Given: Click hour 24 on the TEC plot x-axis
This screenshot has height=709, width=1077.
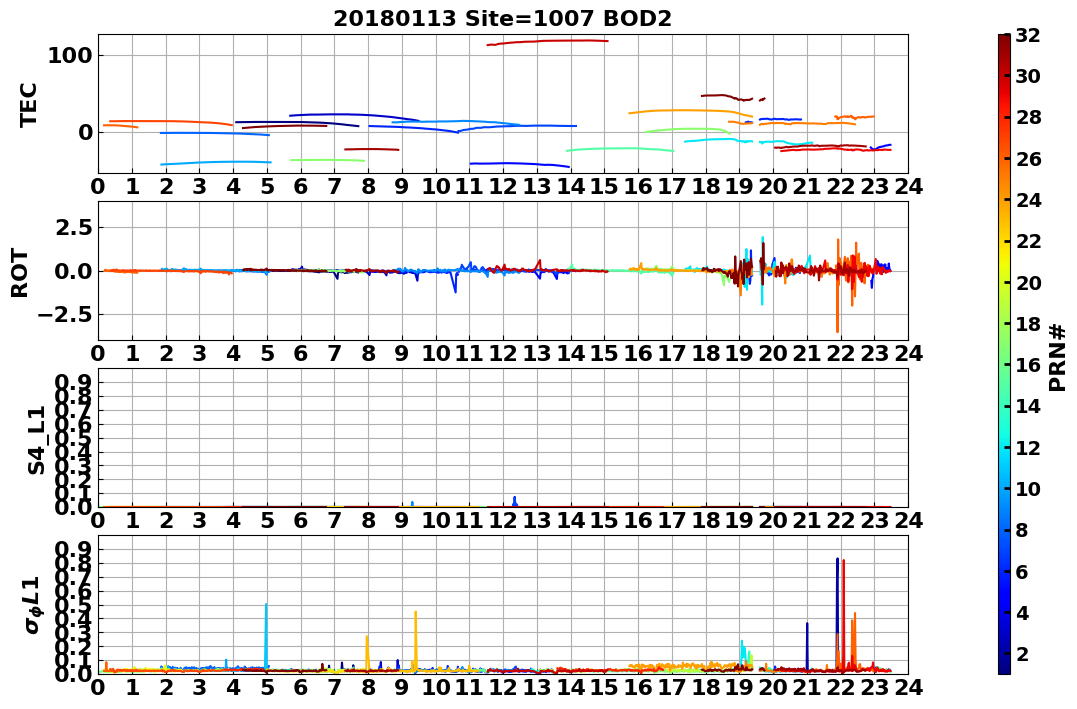Looking at the screenshot, I should pyautogui.click(x=908, y=186).
